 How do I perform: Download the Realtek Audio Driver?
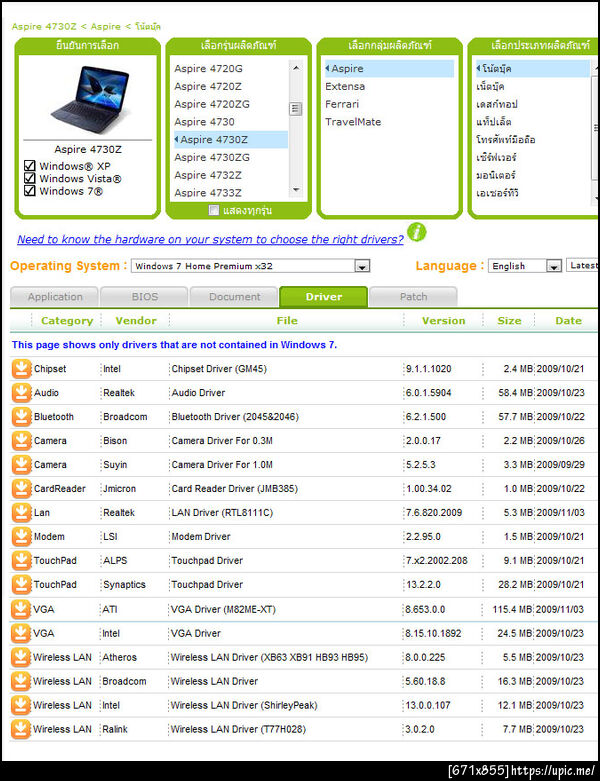click(21, 393)
